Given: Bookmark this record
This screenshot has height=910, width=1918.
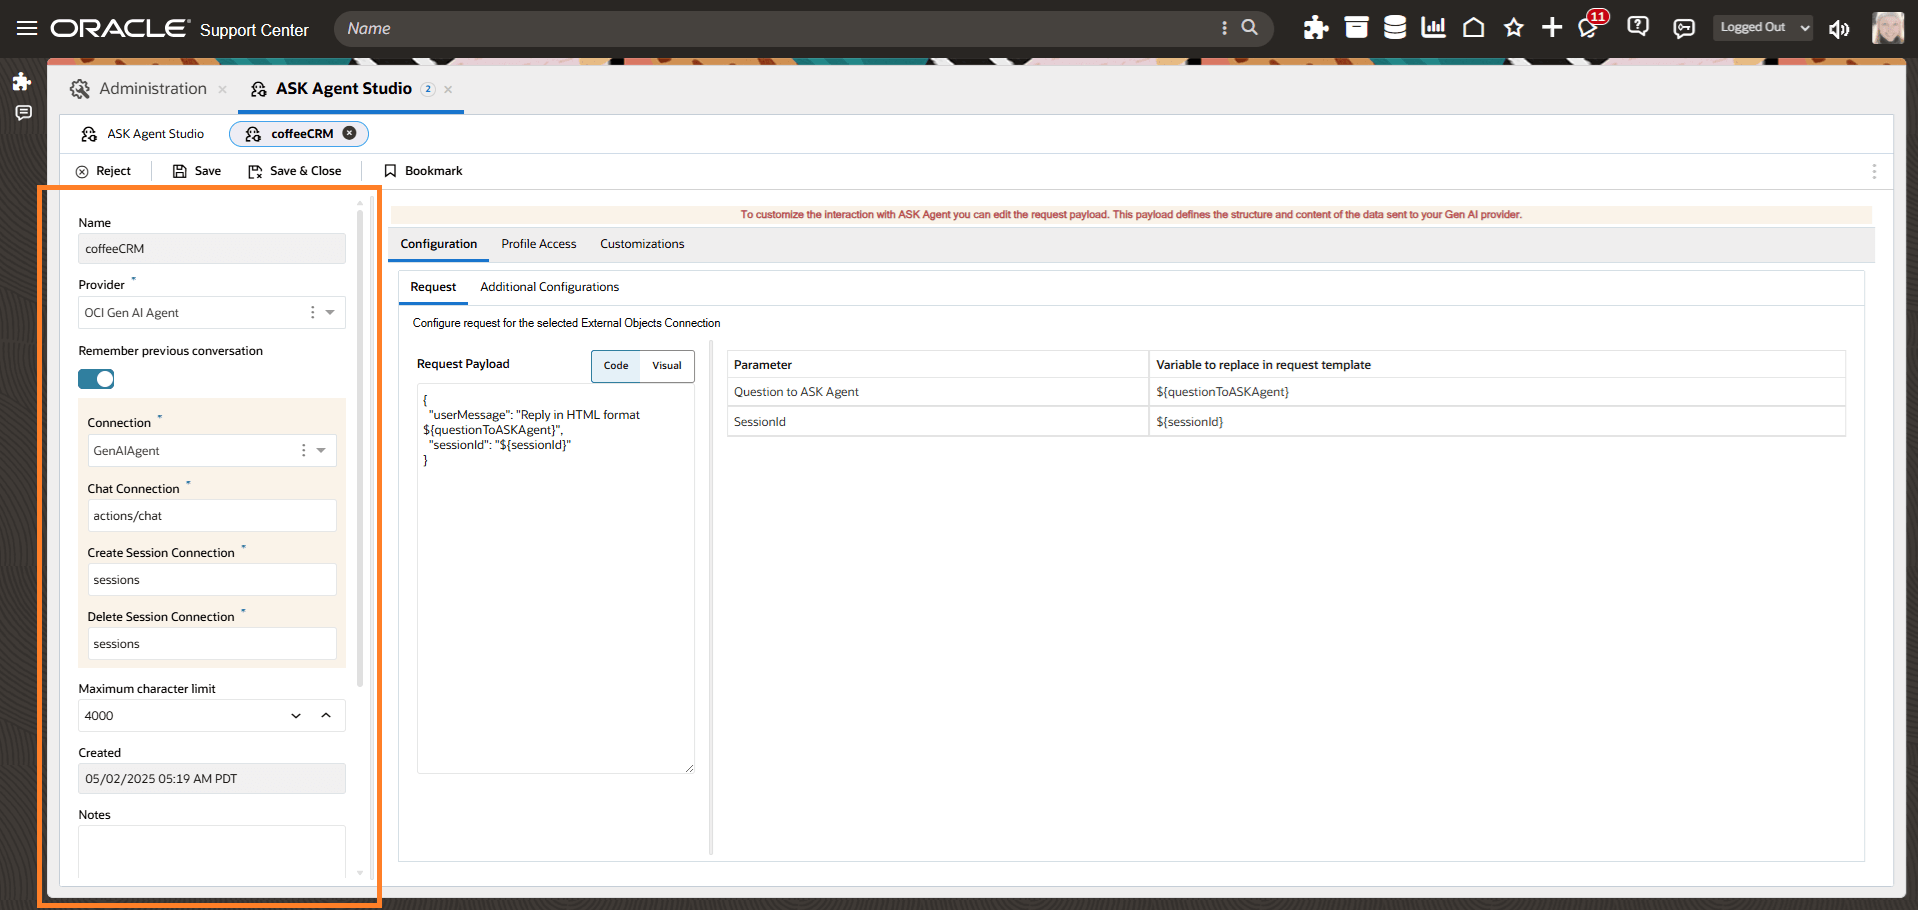Looking at the screenshot, I should pos(423,171).
